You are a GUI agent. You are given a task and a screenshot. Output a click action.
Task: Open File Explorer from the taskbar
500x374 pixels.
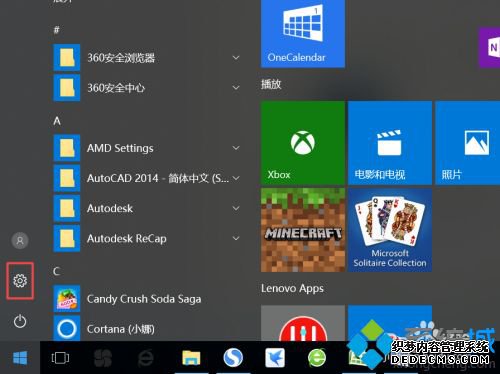191,358
